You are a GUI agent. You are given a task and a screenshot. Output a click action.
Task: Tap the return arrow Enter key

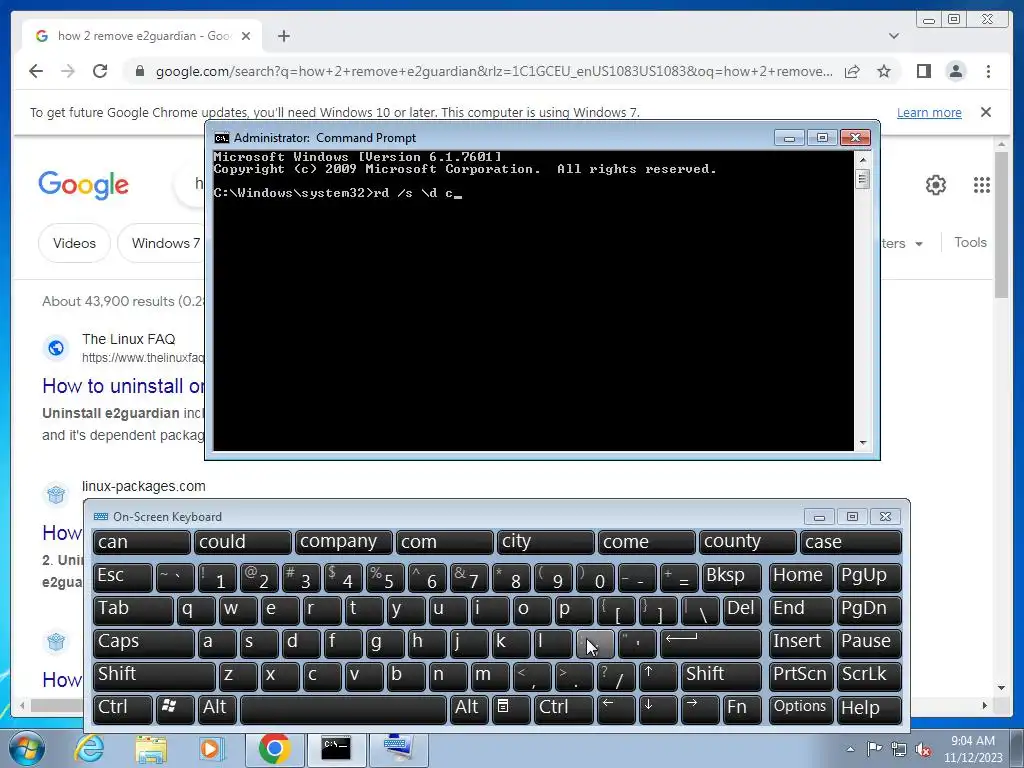[711, 643]
